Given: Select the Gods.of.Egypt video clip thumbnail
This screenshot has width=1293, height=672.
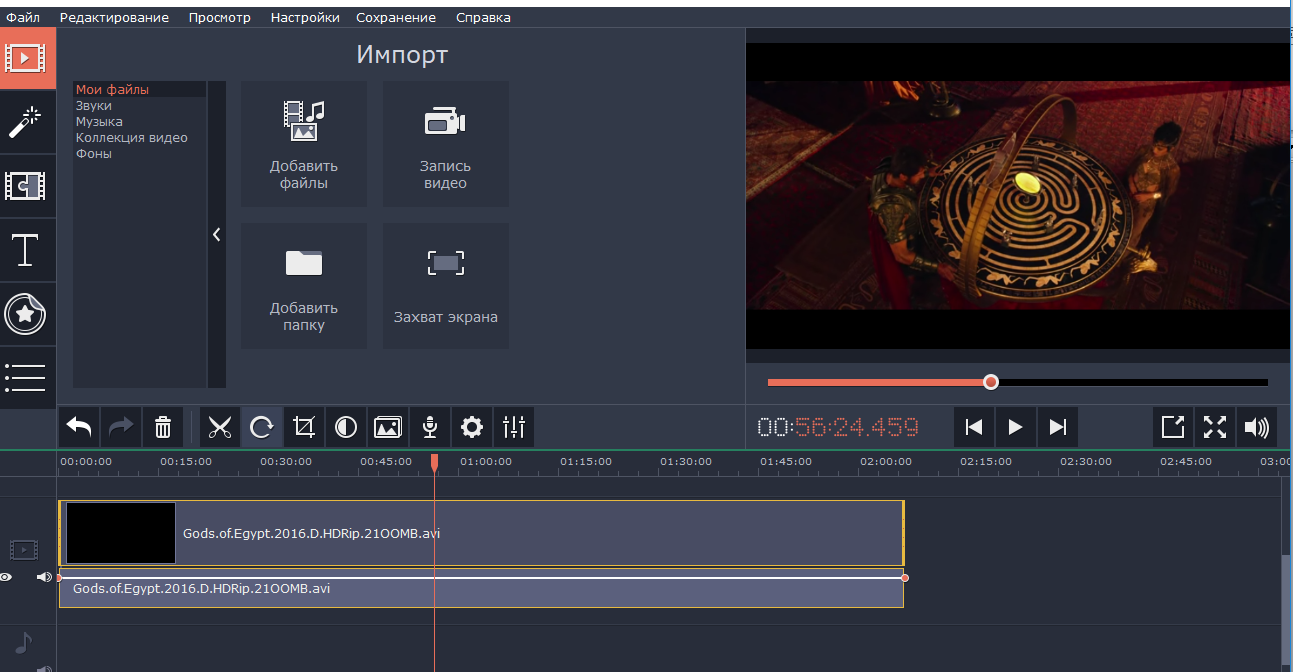Looking at the screenshot, I should pyautogui.click(x=121, y=533).
